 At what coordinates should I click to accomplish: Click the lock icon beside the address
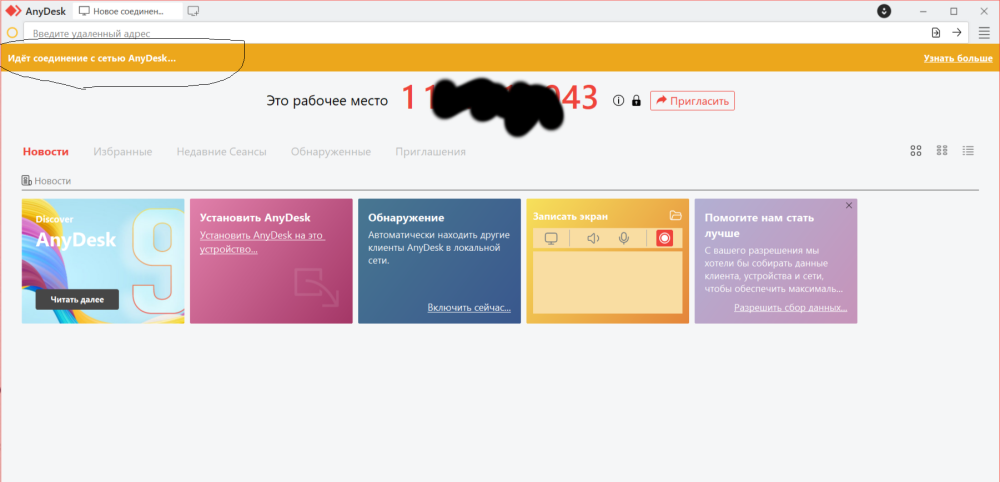[x=636, y=101]
